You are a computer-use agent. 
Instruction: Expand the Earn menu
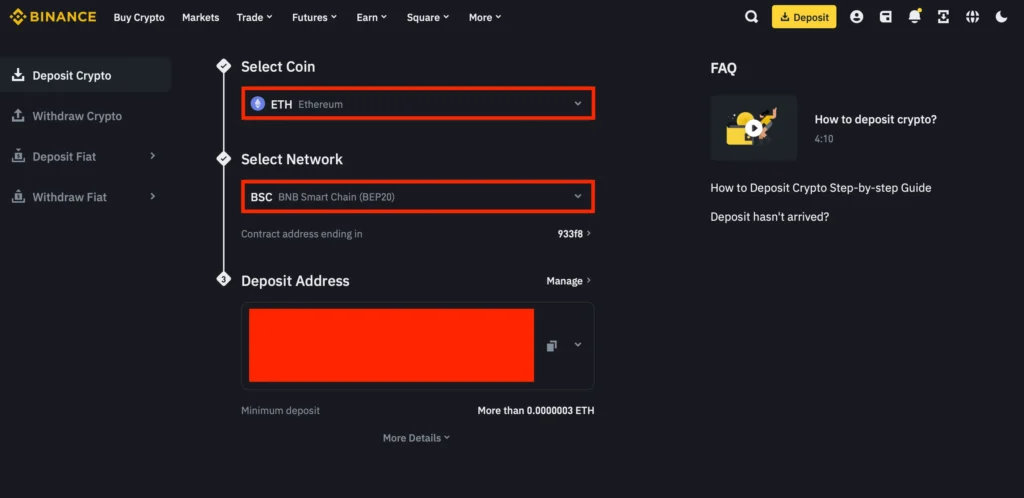coord(372,18)
